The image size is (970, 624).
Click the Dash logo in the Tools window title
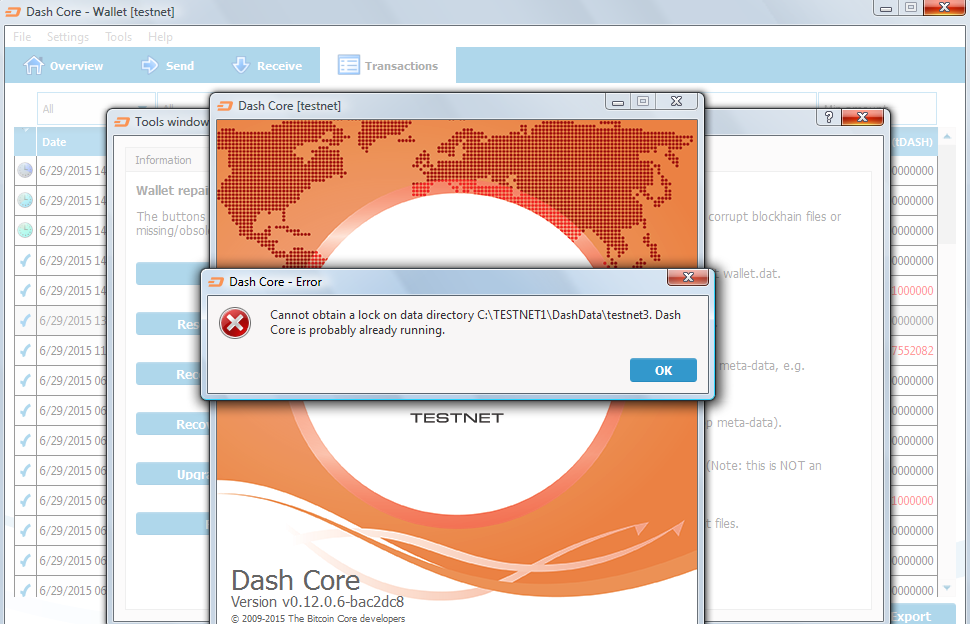[121, 122]
